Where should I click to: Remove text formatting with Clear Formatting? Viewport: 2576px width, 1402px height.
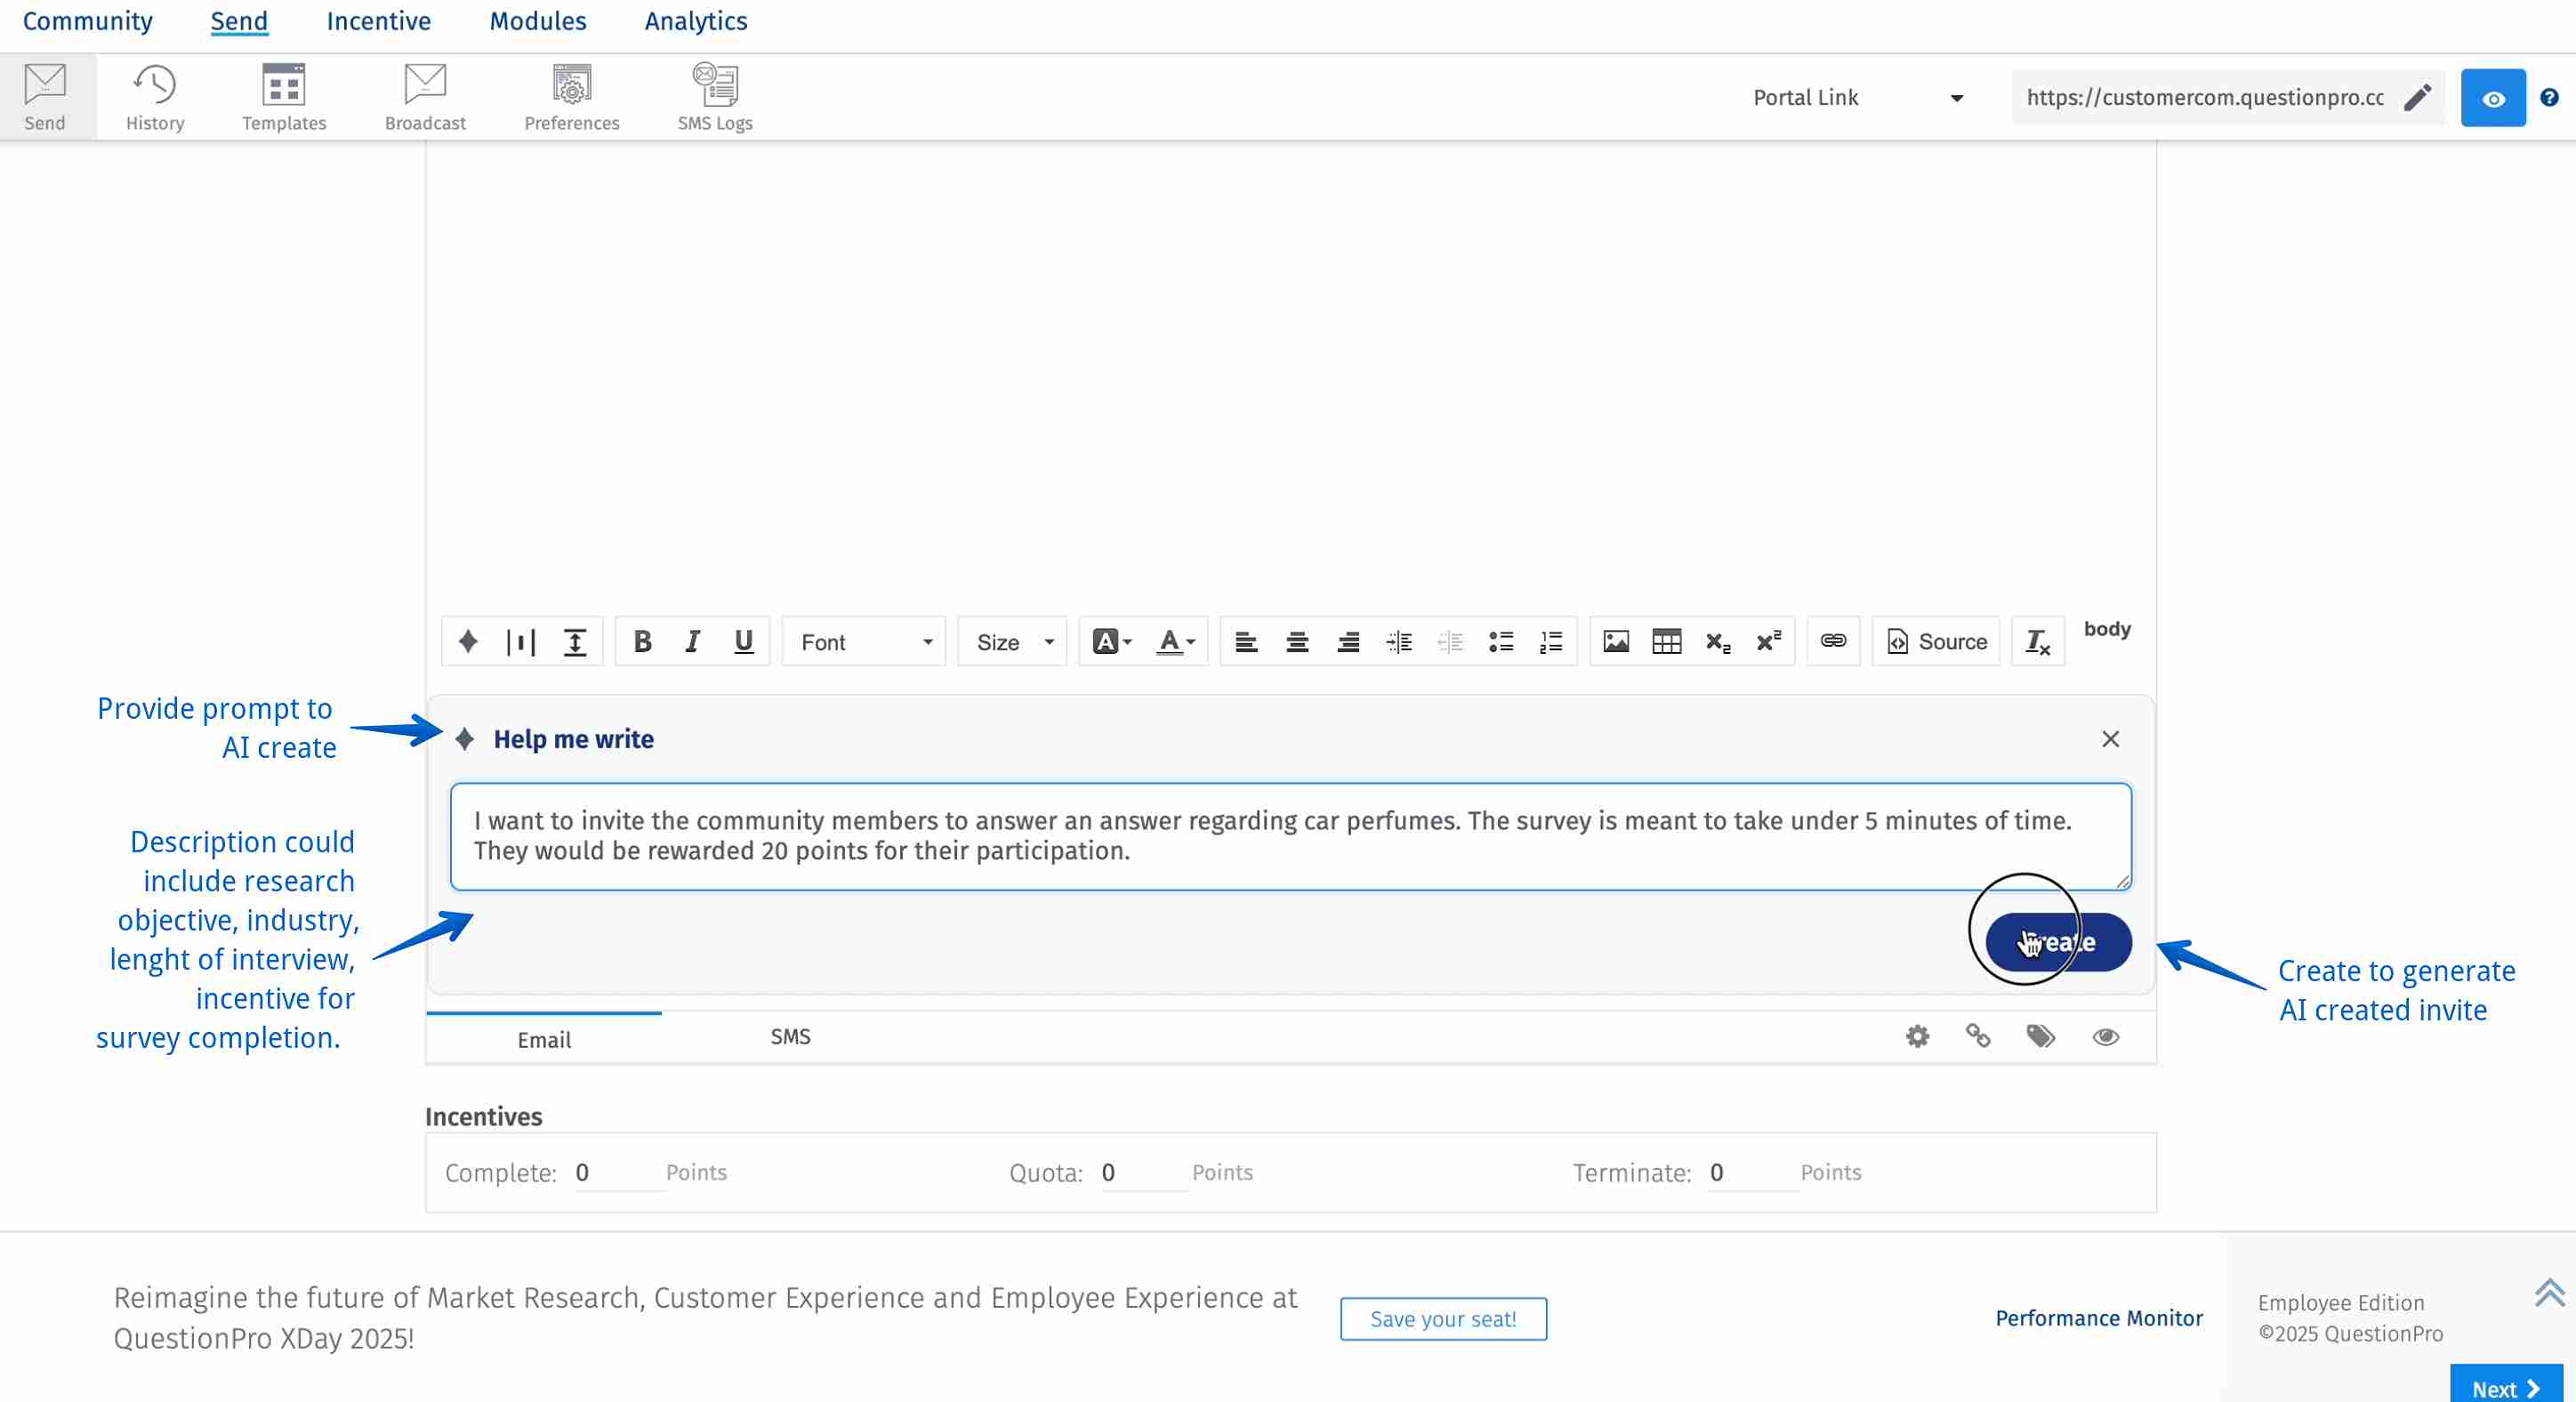pyautogui.click(x=2036, y=641)
